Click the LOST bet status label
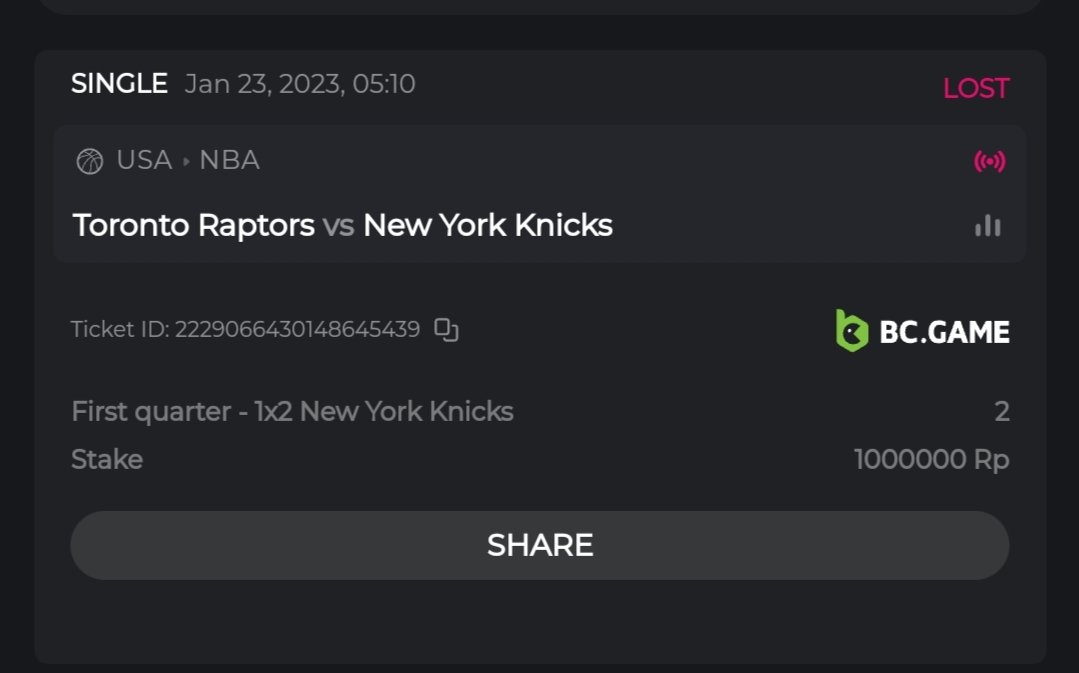This screenshot has height=673, width=1079. 976,88
